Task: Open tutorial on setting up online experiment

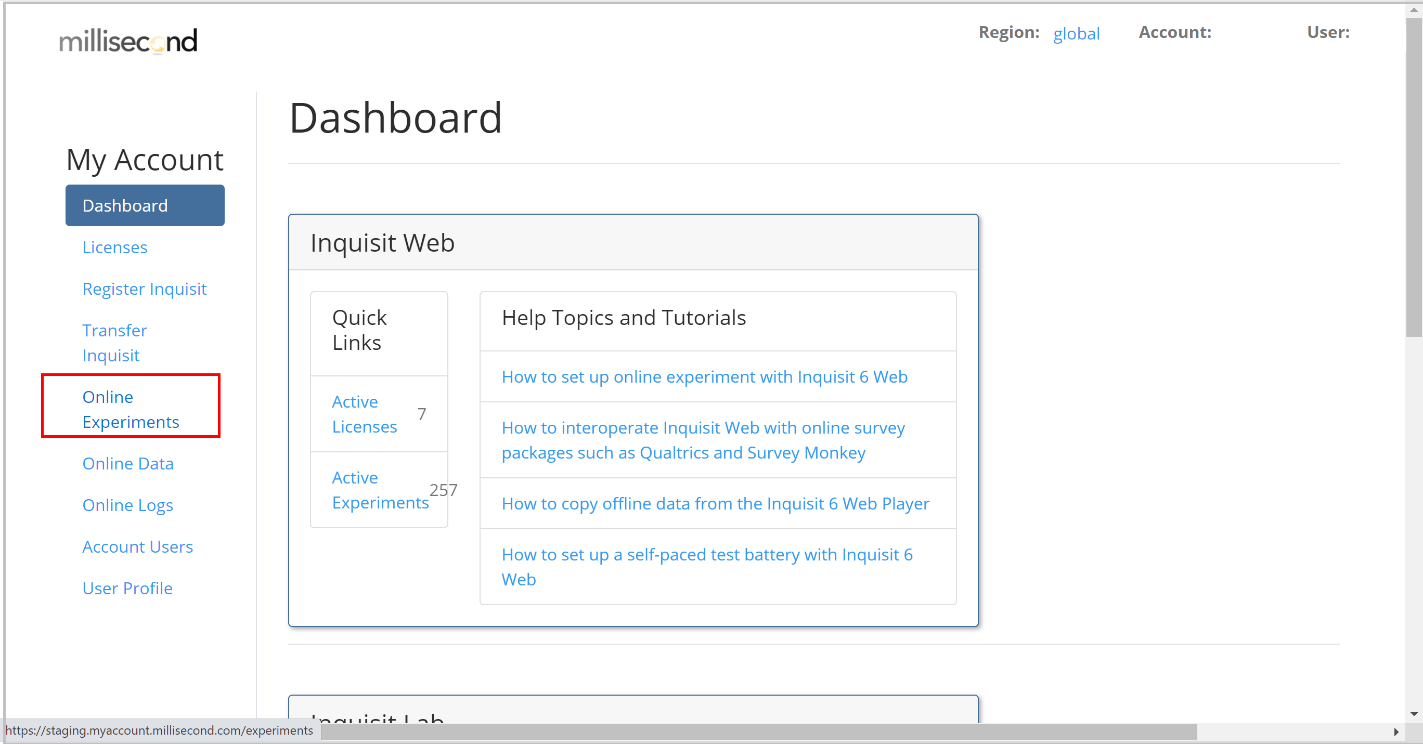Action: [705, 377]
